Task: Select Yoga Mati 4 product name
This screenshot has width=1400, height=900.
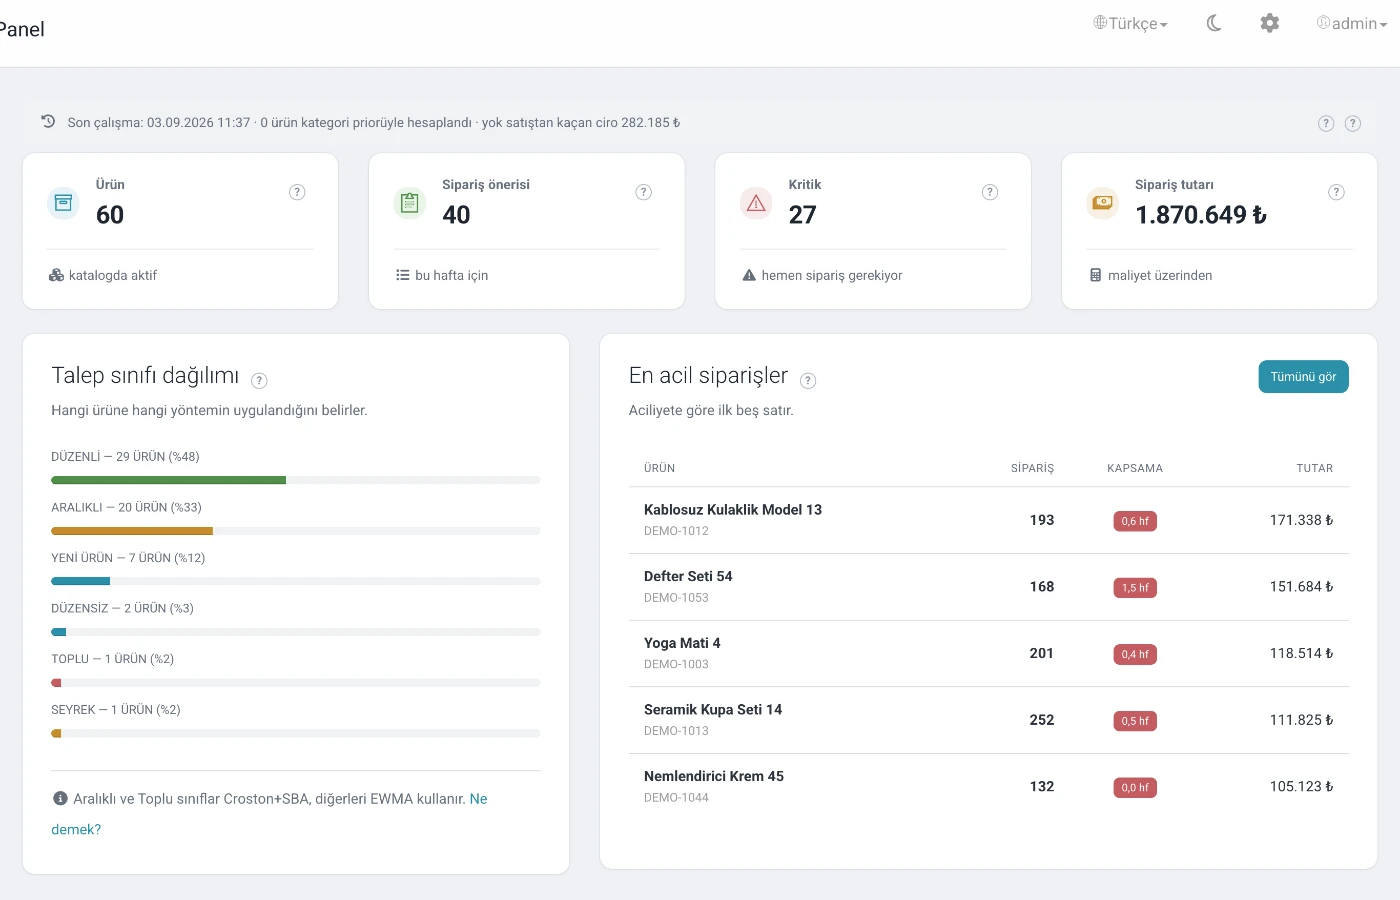Action: pos(682,643)
